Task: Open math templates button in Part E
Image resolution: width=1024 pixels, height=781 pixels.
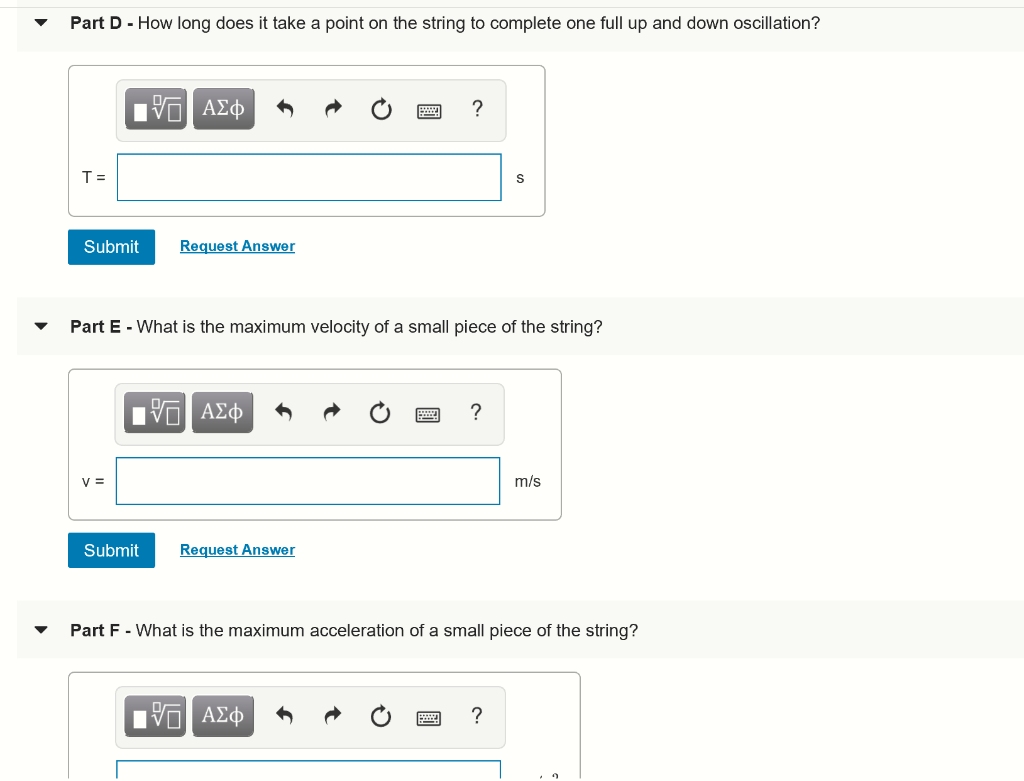Action: (x=154, y=412)
